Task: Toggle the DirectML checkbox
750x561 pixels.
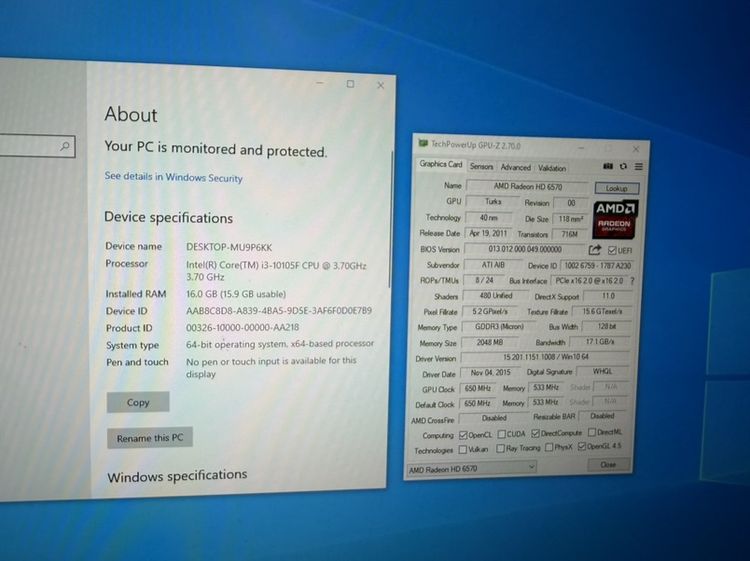Action: [592, 432]
